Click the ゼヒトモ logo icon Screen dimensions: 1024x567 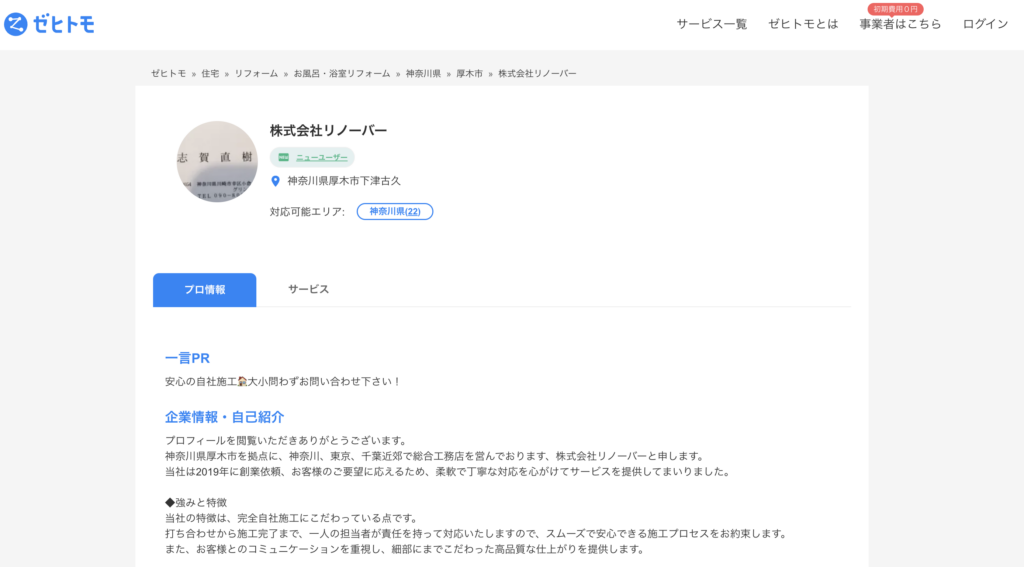[16, 24]
